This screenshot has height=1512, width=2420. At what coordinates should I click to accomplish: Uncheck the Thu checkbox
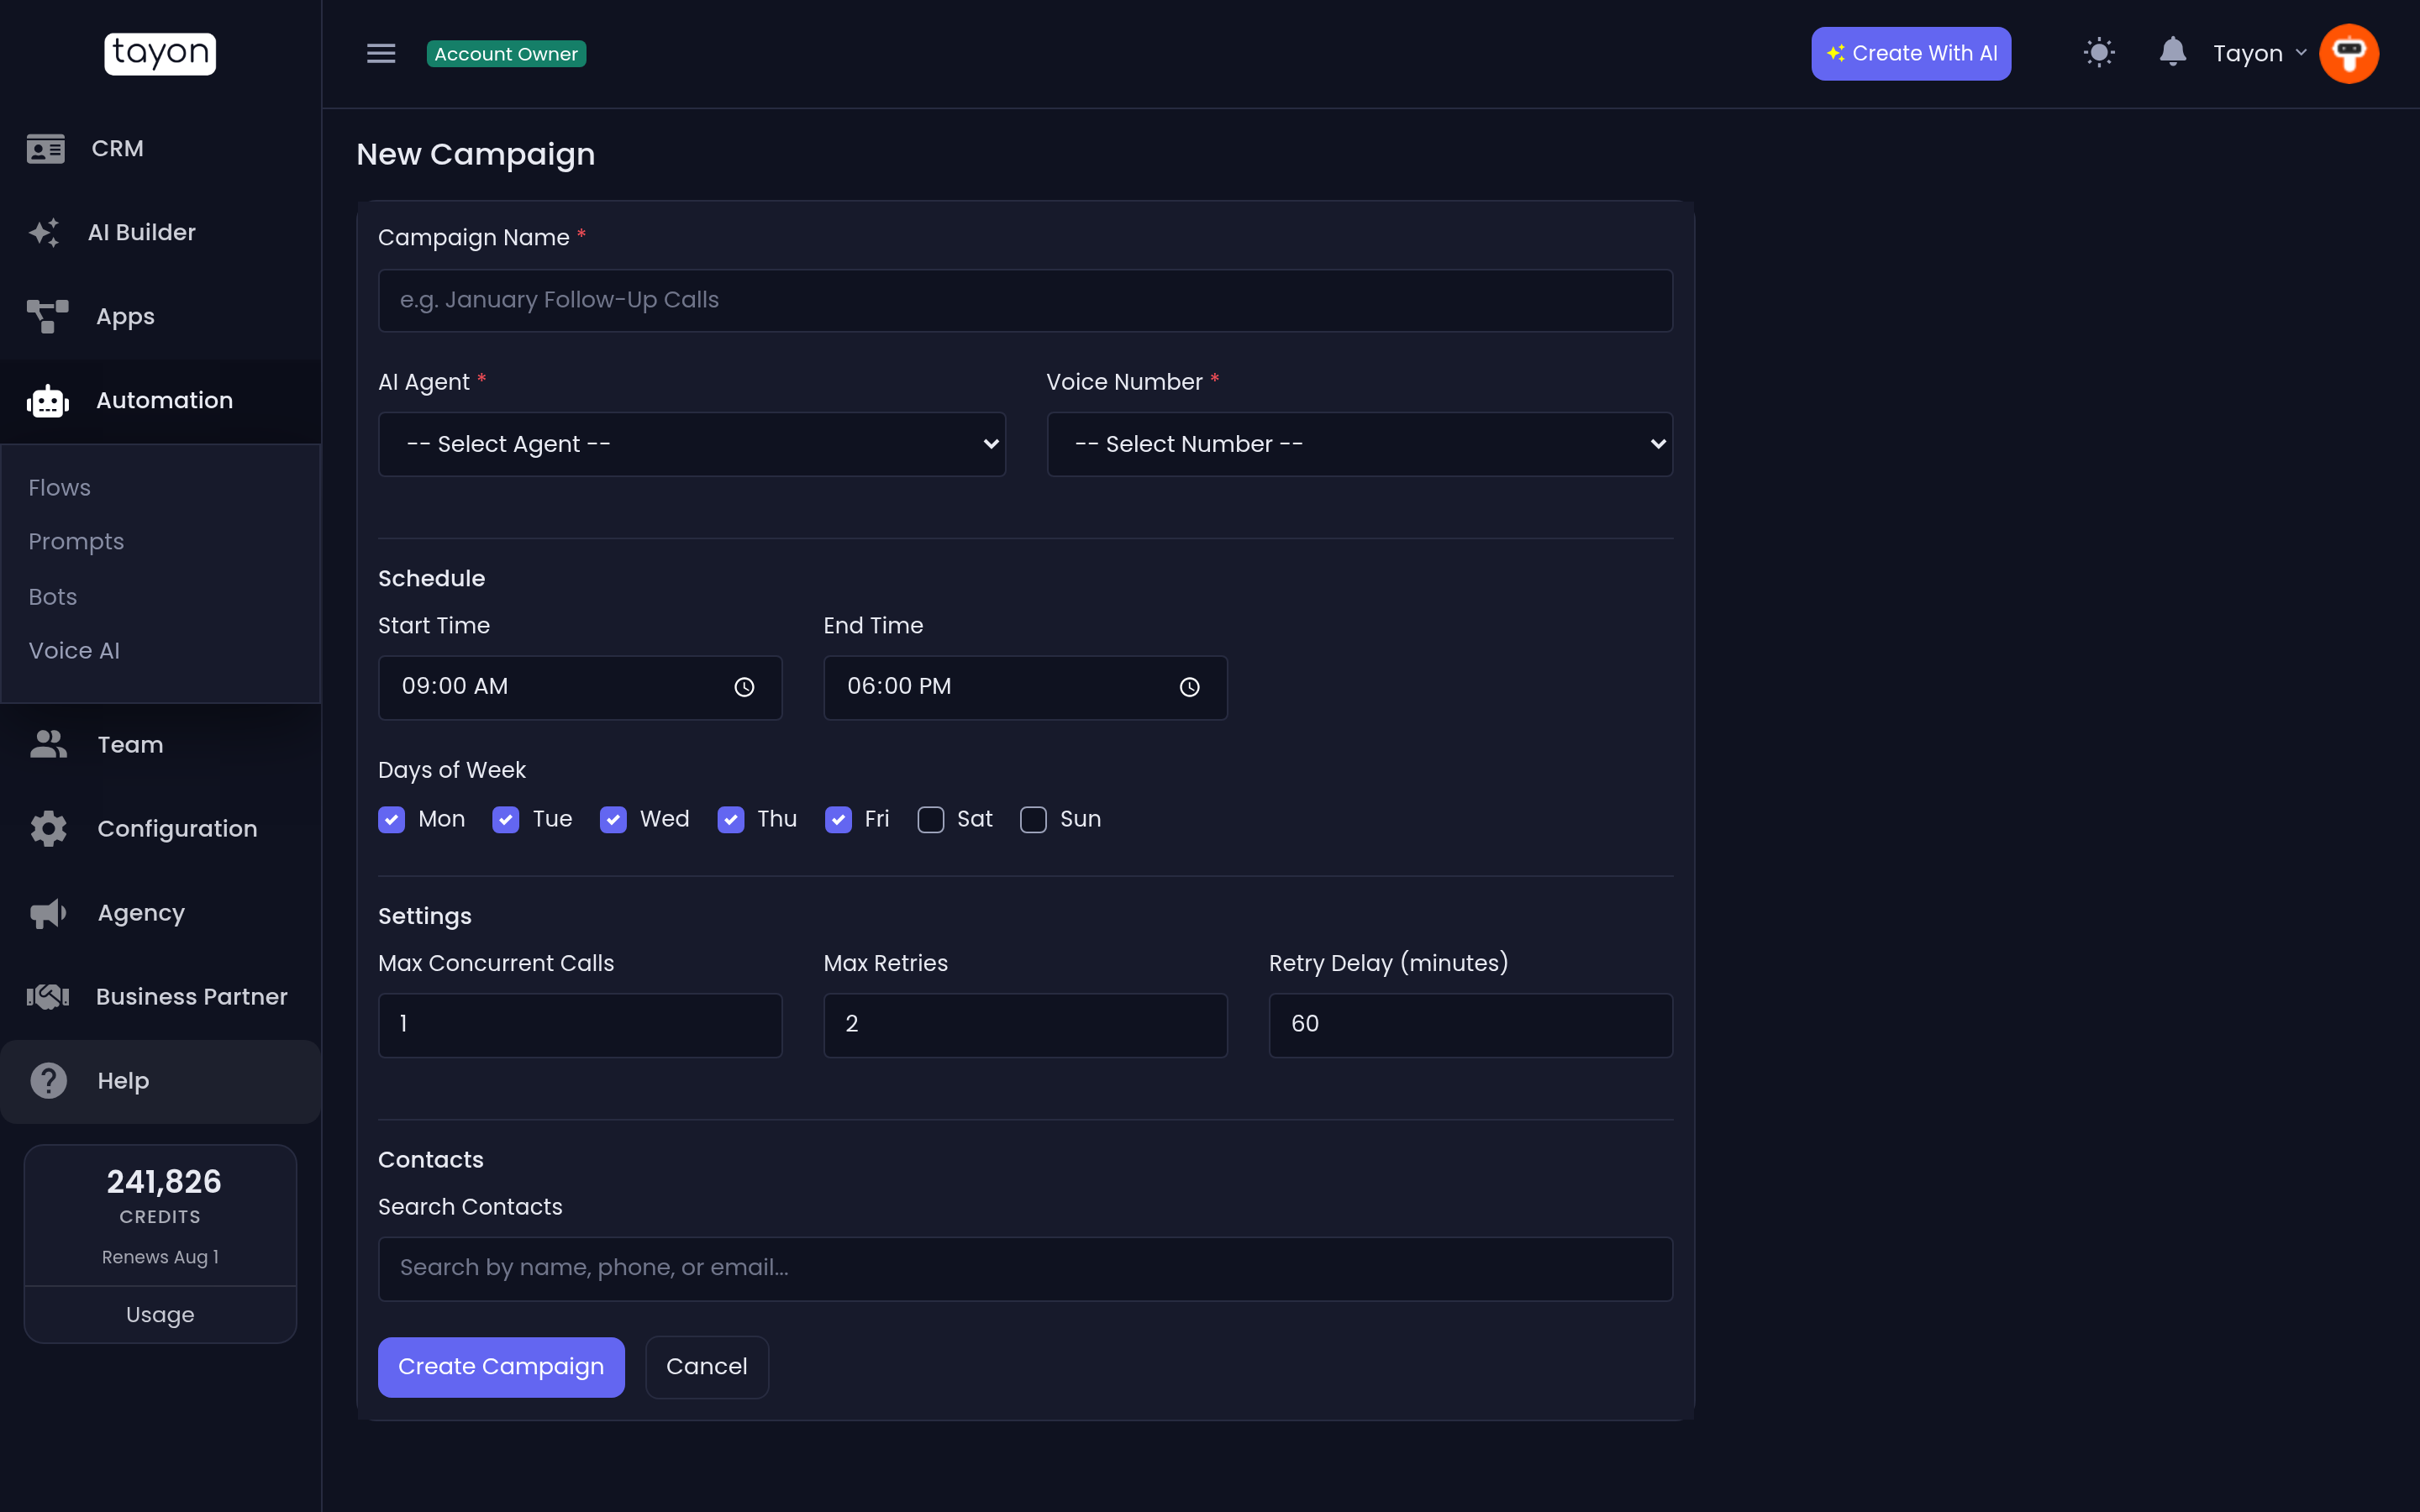click(x=730, y=819)
